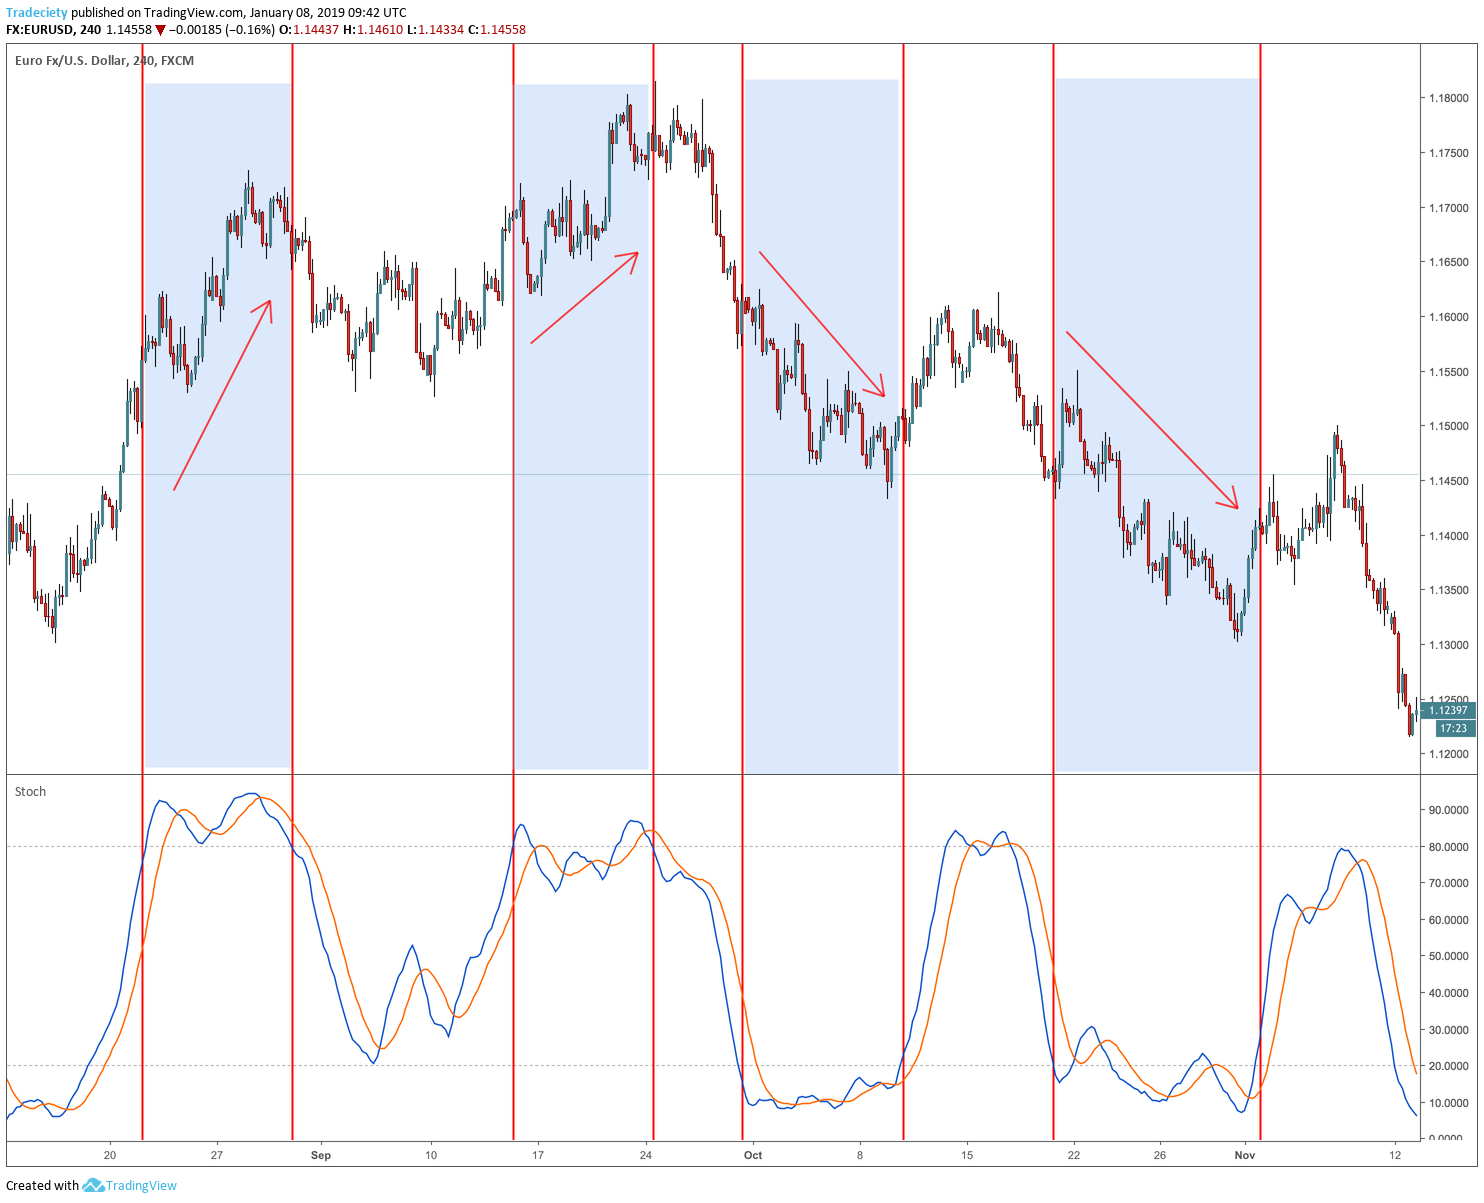This screenshot has width=1484, height=1203.
Task: Select the upward red arrow in leftmost shaded zone
Action: (222, 395)
